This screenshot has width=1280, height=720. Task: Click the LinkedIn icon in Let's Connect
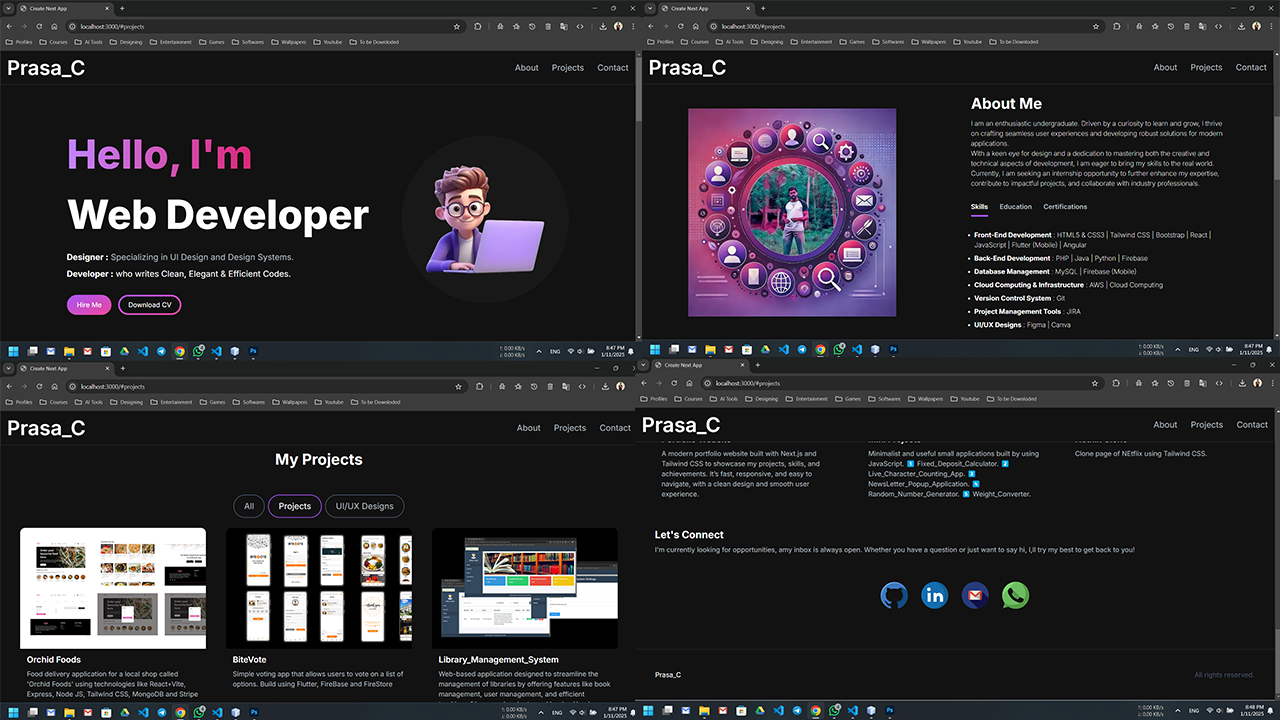click(x=934, y=595)
